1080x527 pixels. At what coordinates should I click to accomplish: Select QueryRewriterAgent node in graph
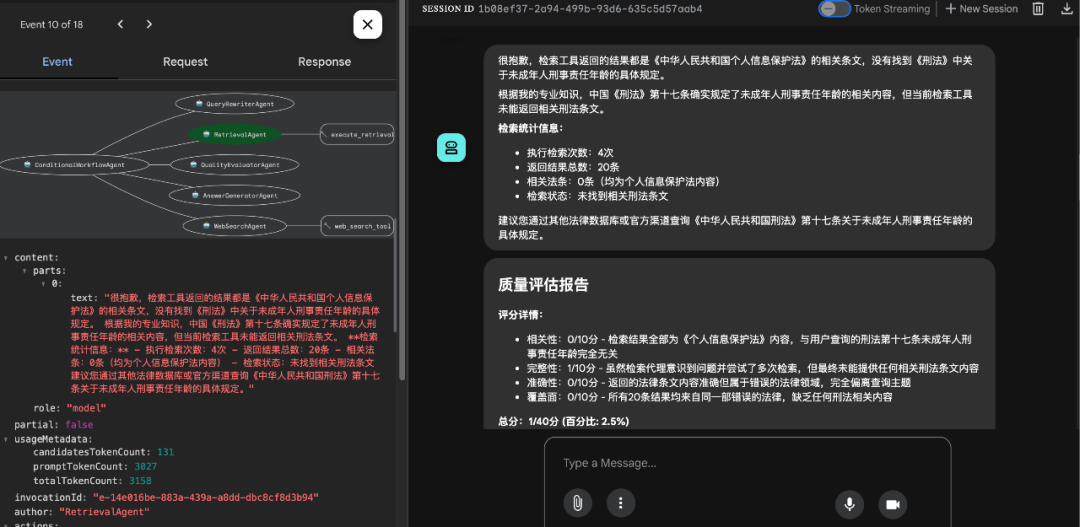235,104
